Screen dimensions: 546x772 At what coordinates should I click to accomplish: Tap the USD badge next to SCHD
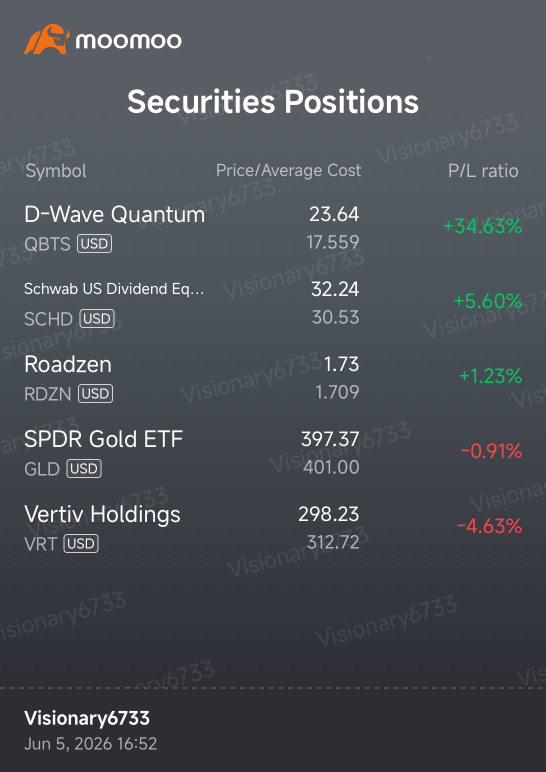(x=96, y=319)
